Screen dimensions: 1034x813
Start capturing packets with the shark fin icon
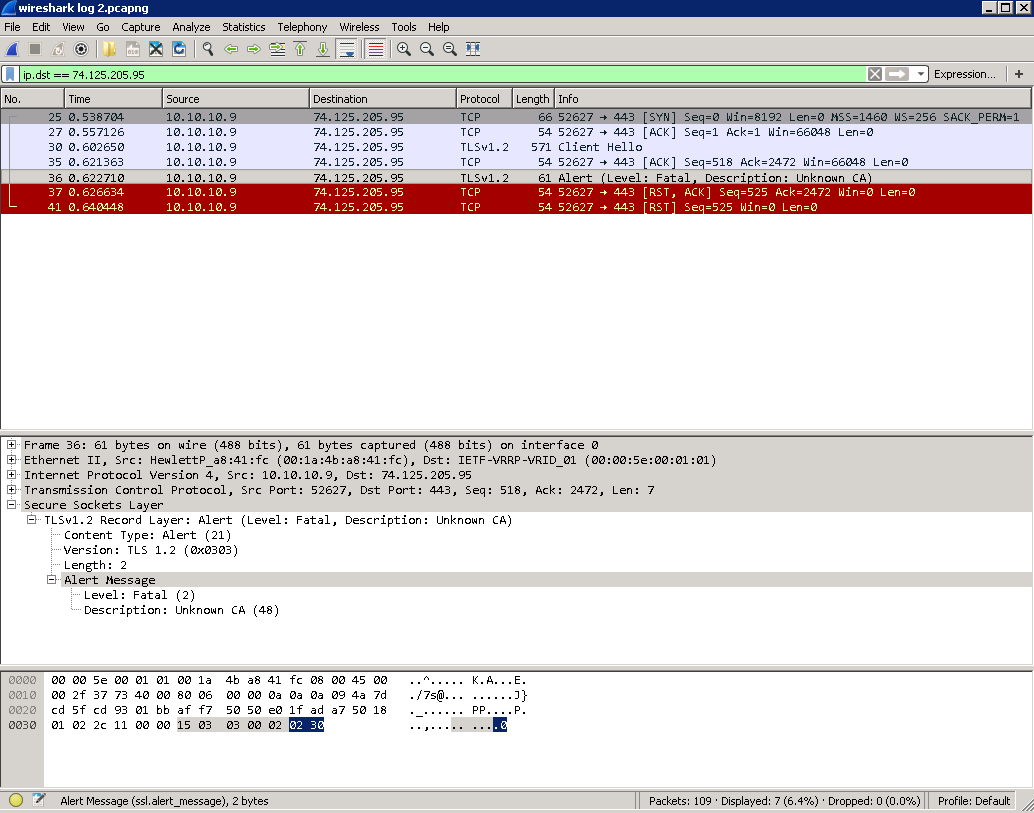tap(12, 49)
